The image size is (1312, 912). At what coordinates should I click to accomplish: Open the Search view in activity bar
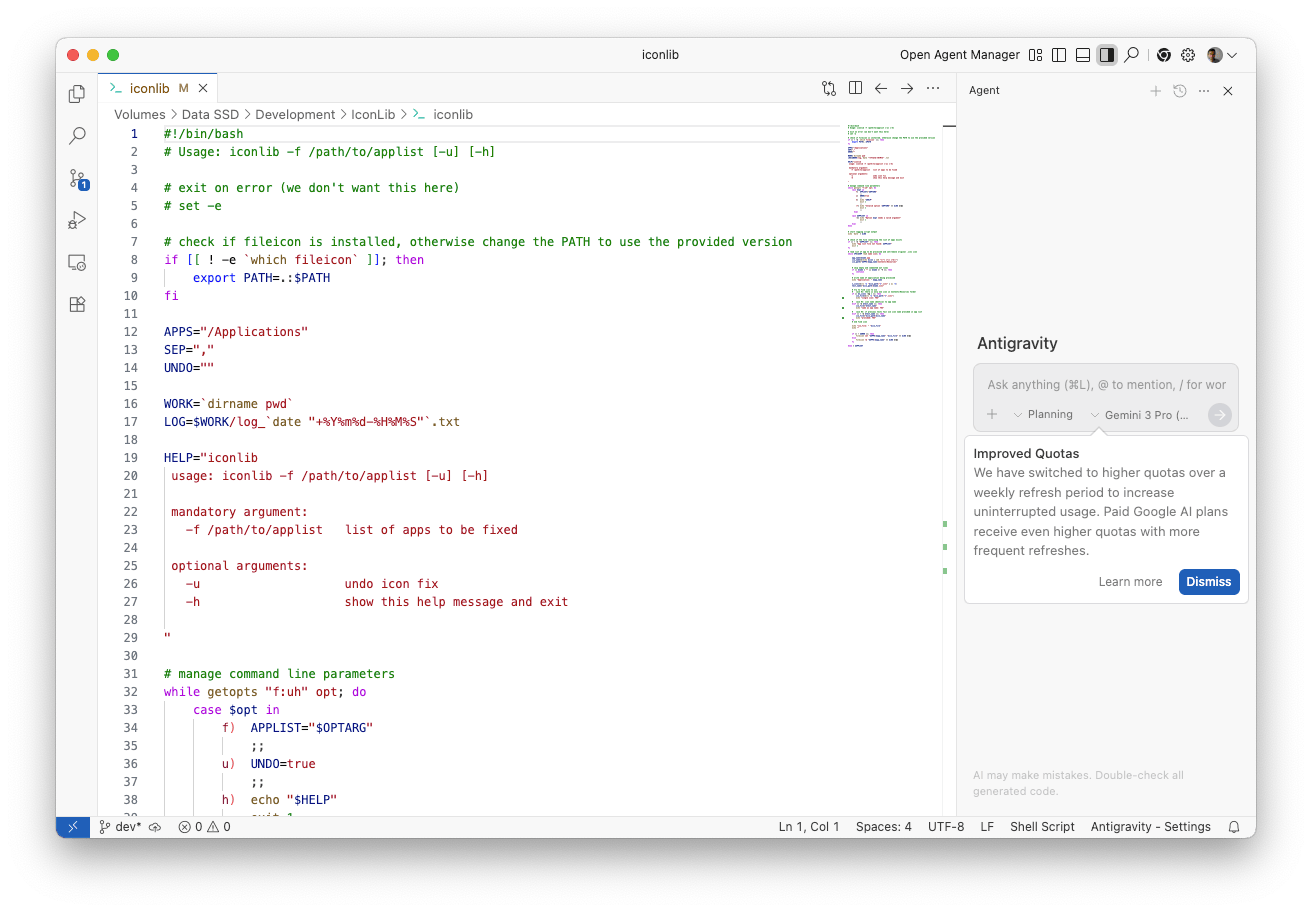[77, 136]
